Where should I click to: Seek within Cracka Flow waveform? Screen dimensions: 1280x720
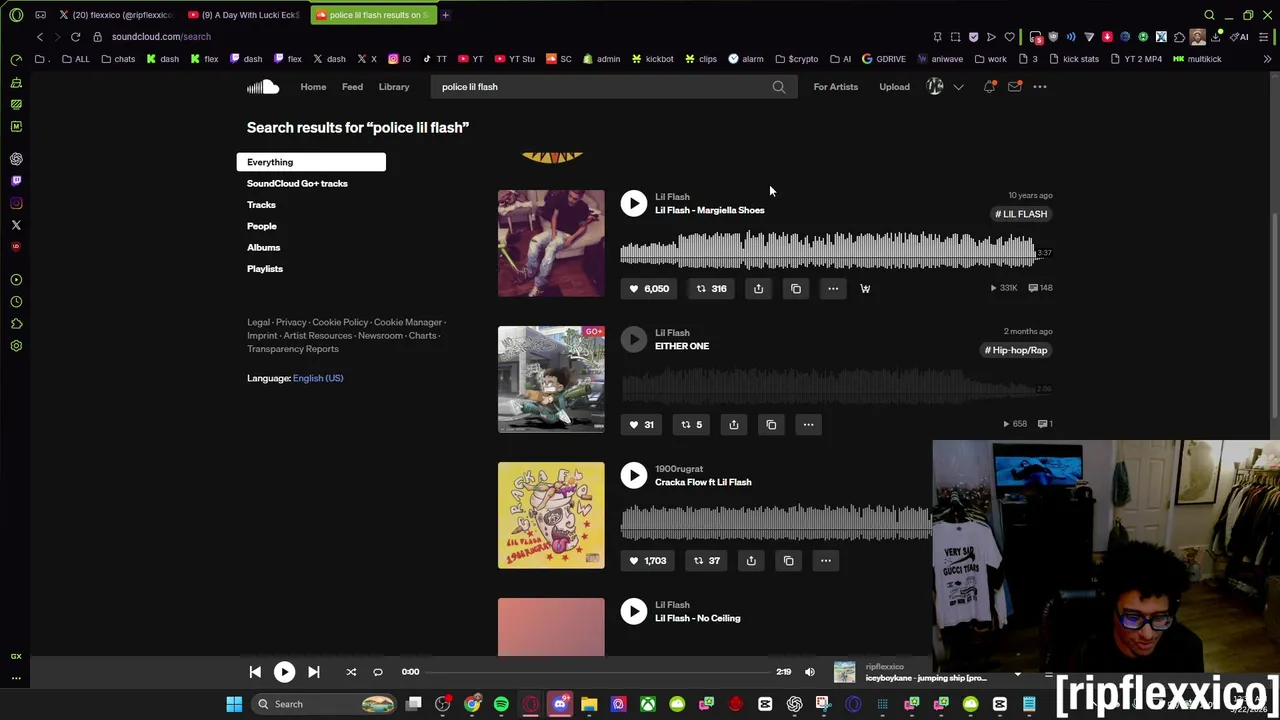776,524
